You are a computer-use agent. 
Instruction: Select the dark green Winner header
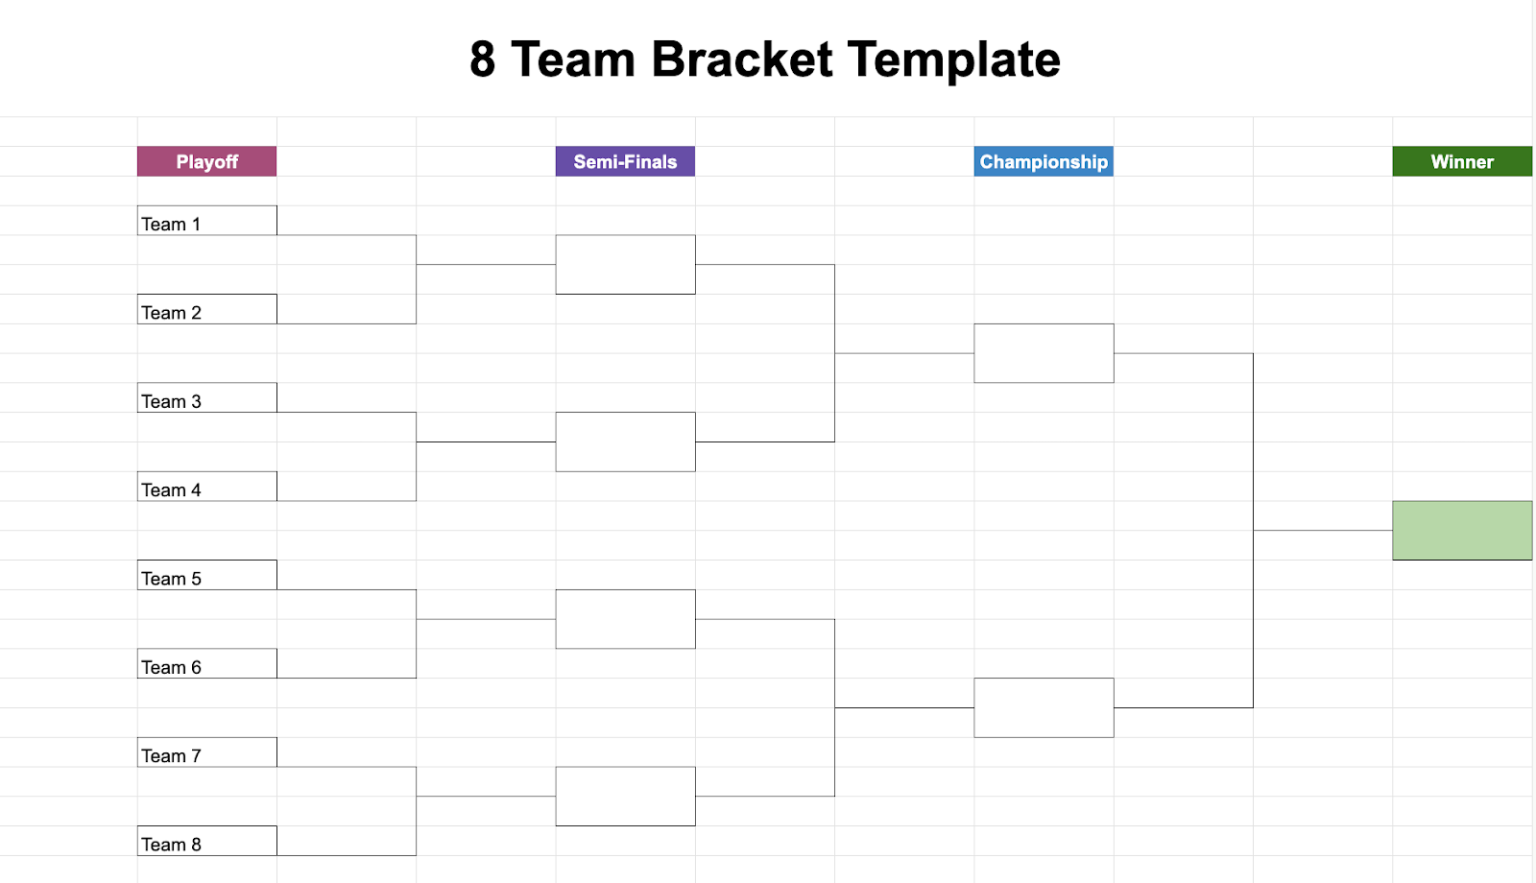(x=1461, y=162)
